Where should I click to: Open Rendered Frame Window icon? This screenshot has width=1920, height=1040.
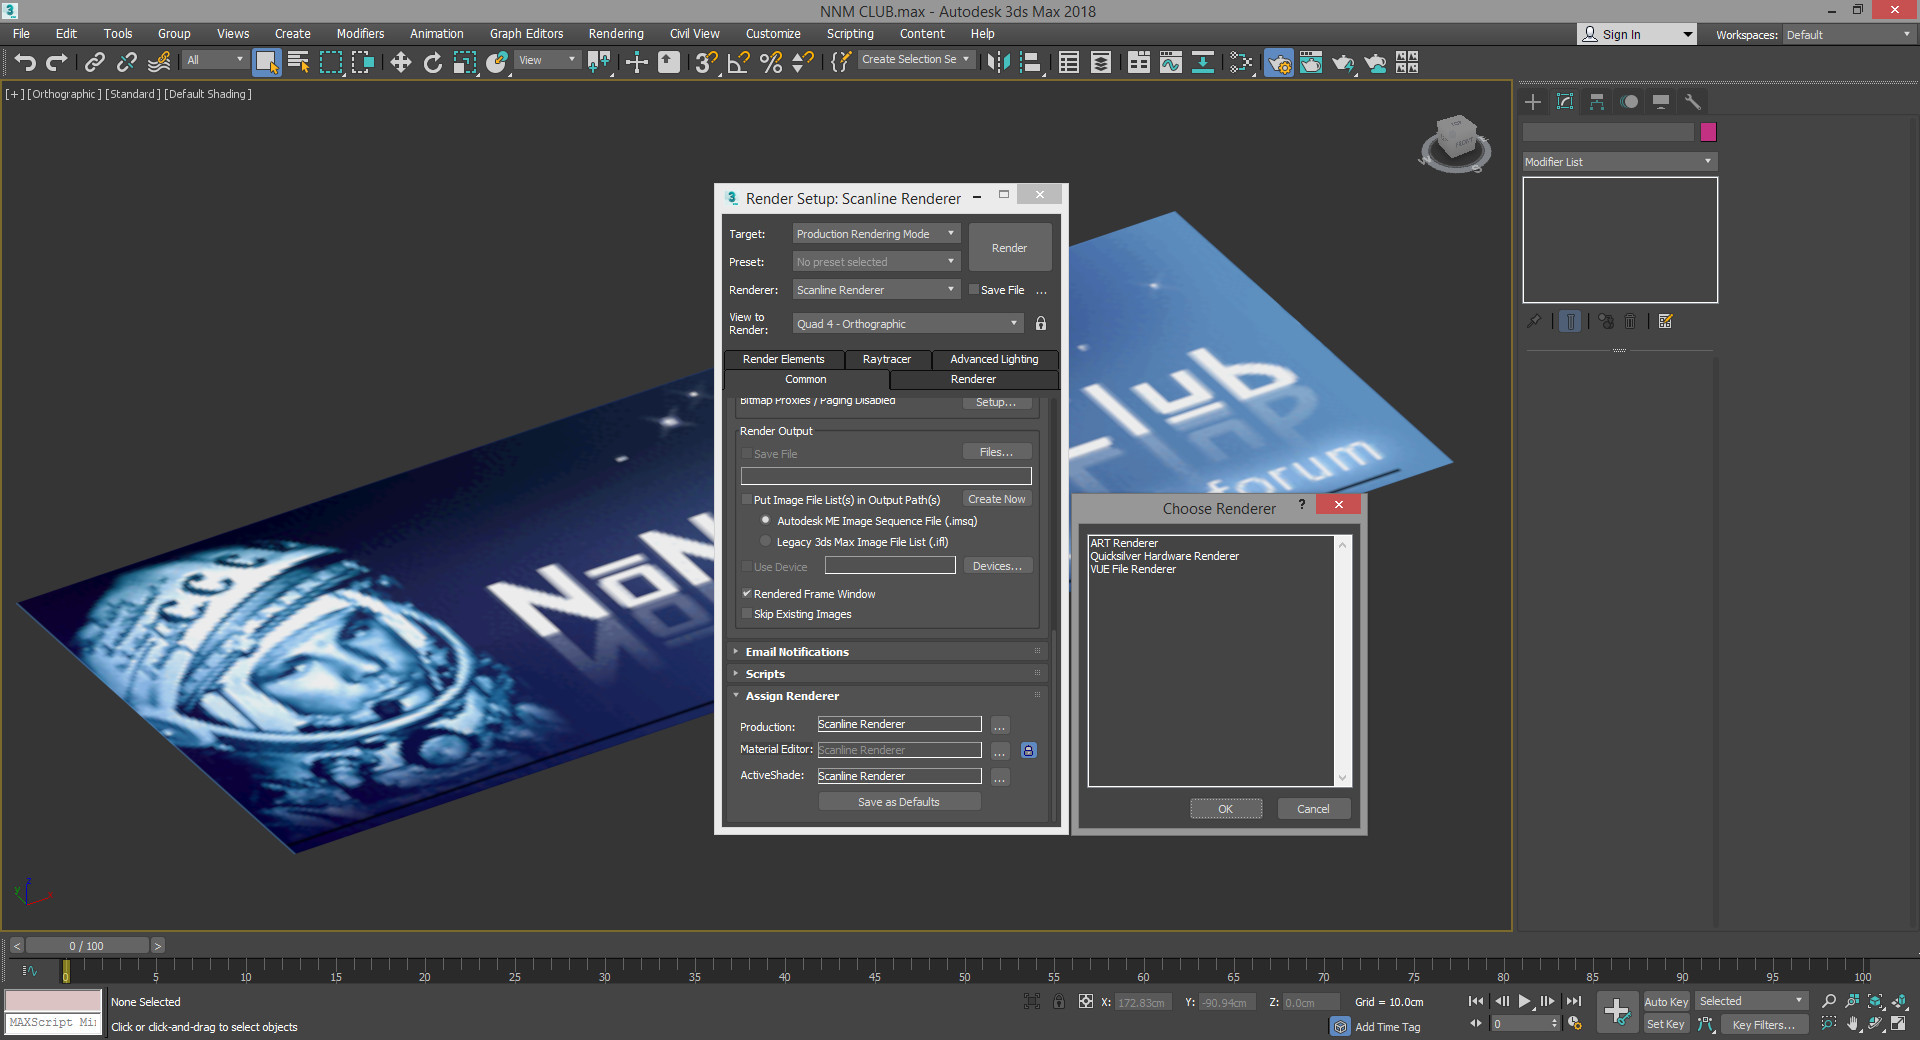tap(1311, 62)
